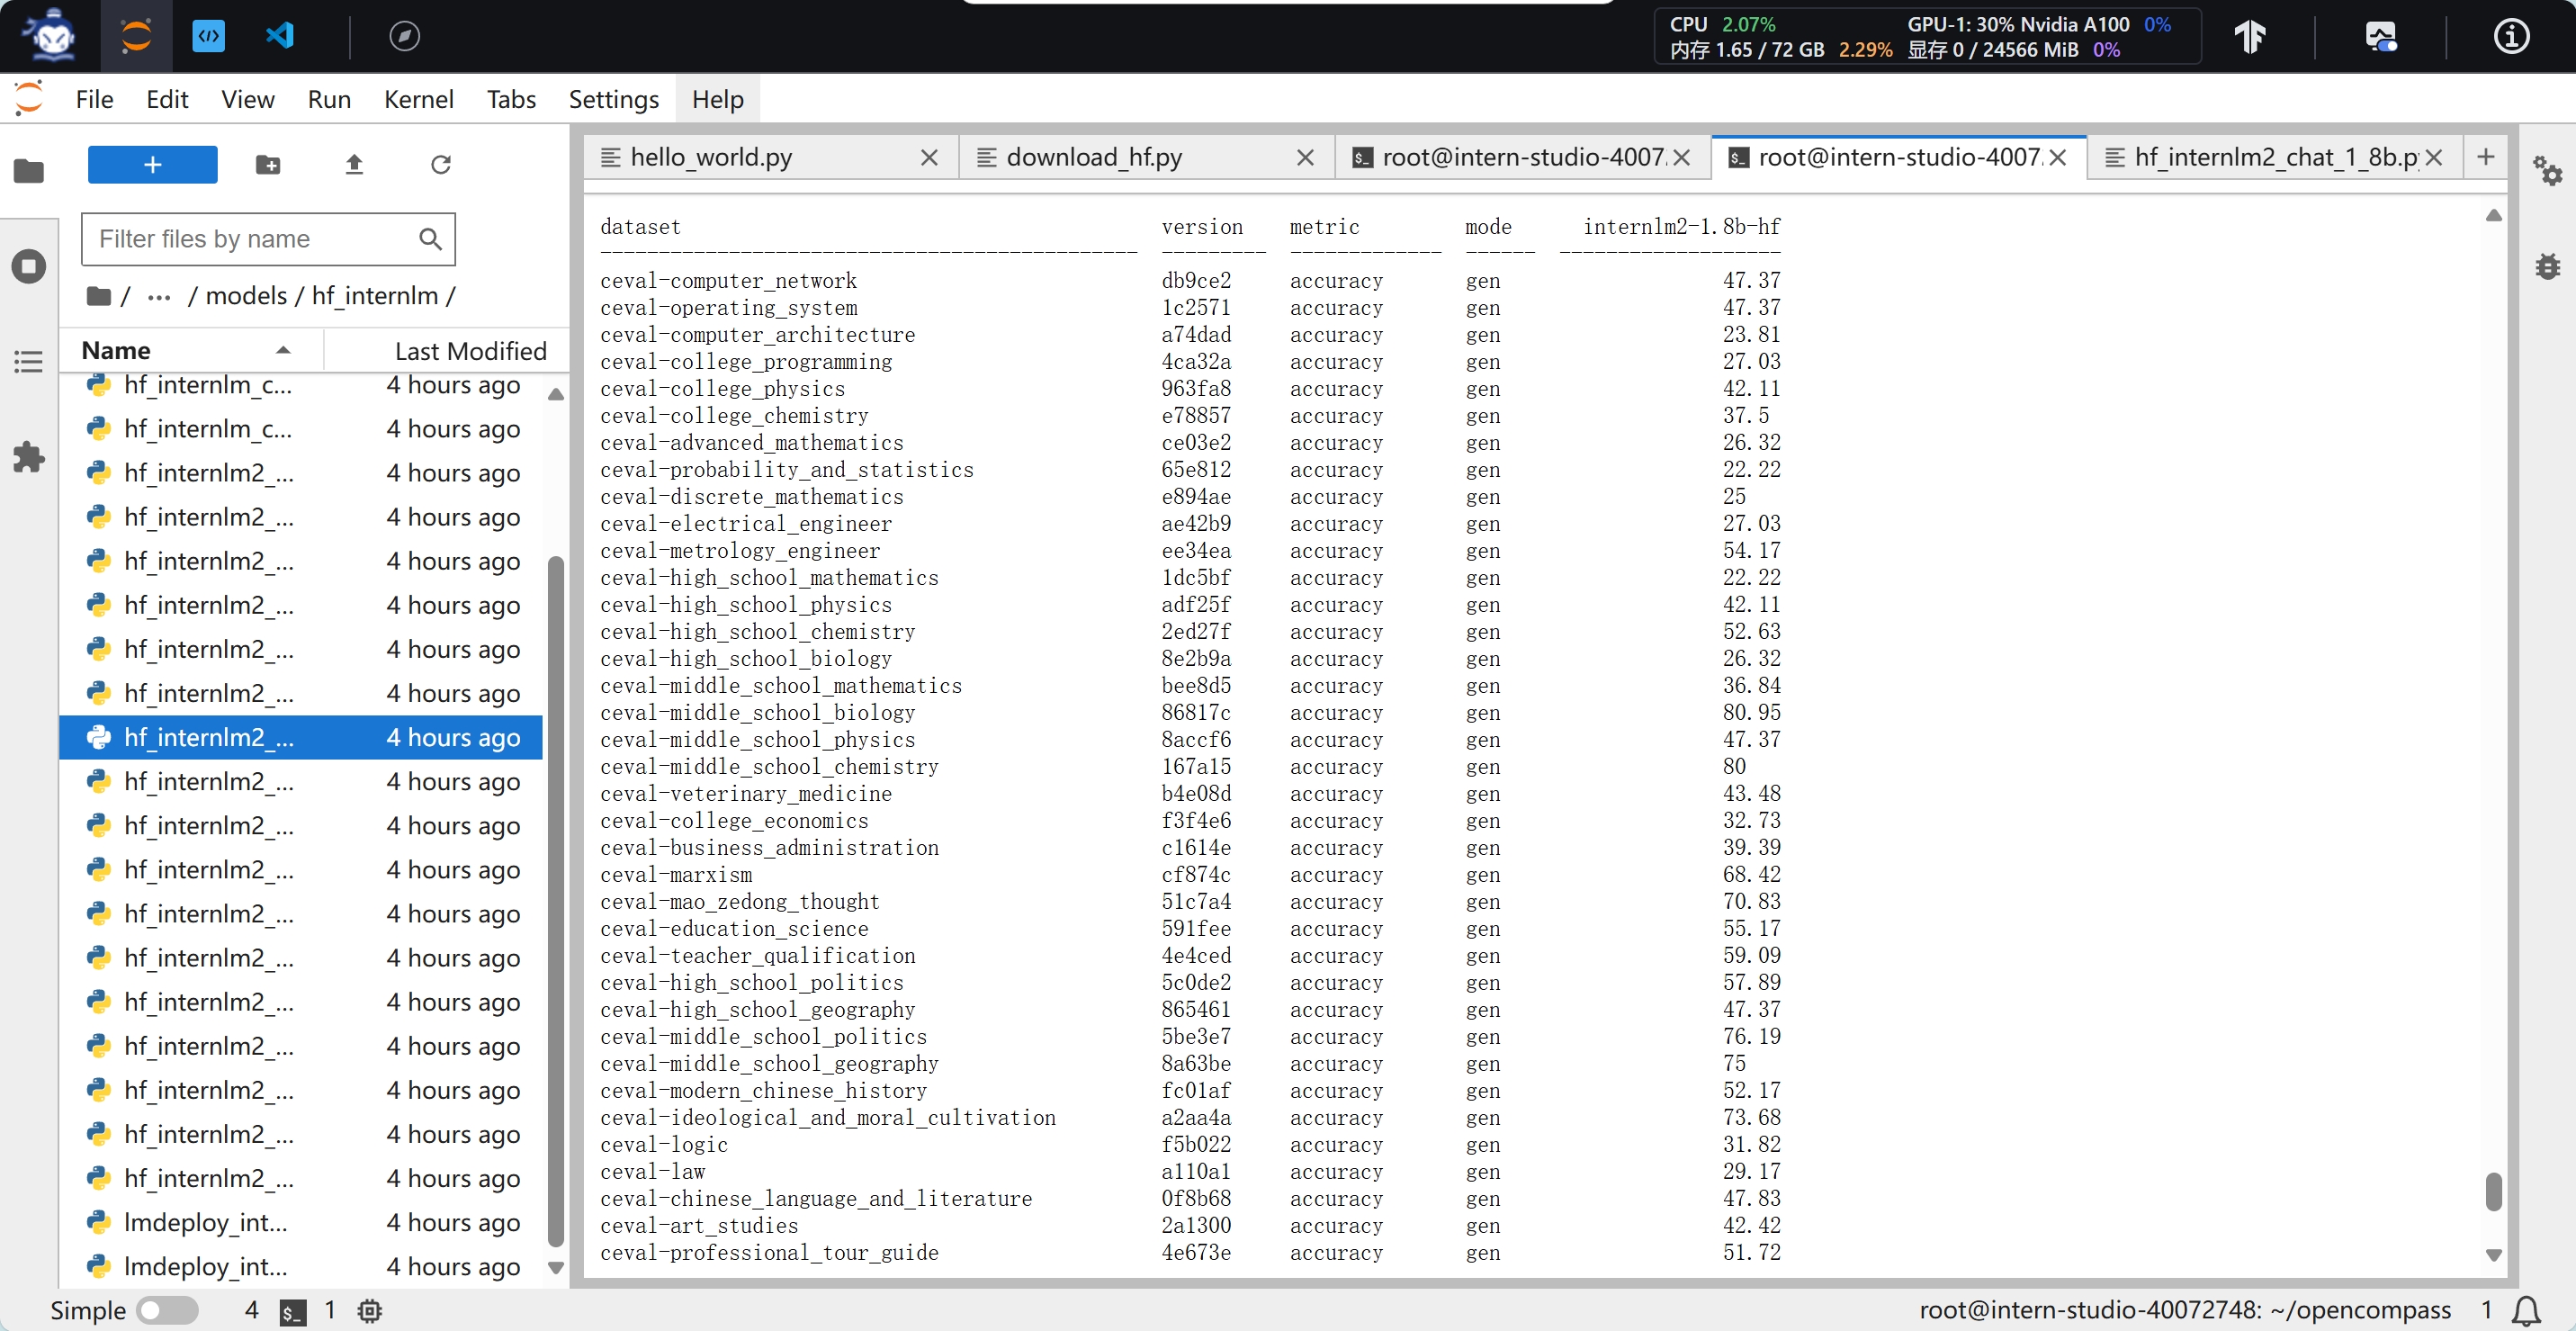Image resolution: width=2576 pixels, height=1331 pixels.
Task: Sort by Last Modified column
Action: (470, 351)
